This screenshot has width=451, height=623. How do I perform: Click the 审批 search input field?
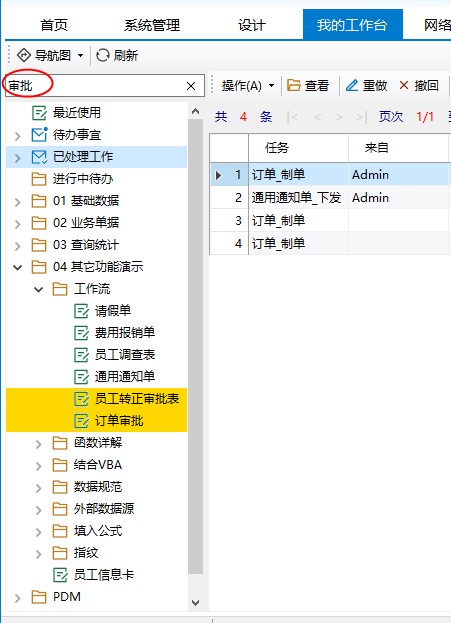coord(96,85)
